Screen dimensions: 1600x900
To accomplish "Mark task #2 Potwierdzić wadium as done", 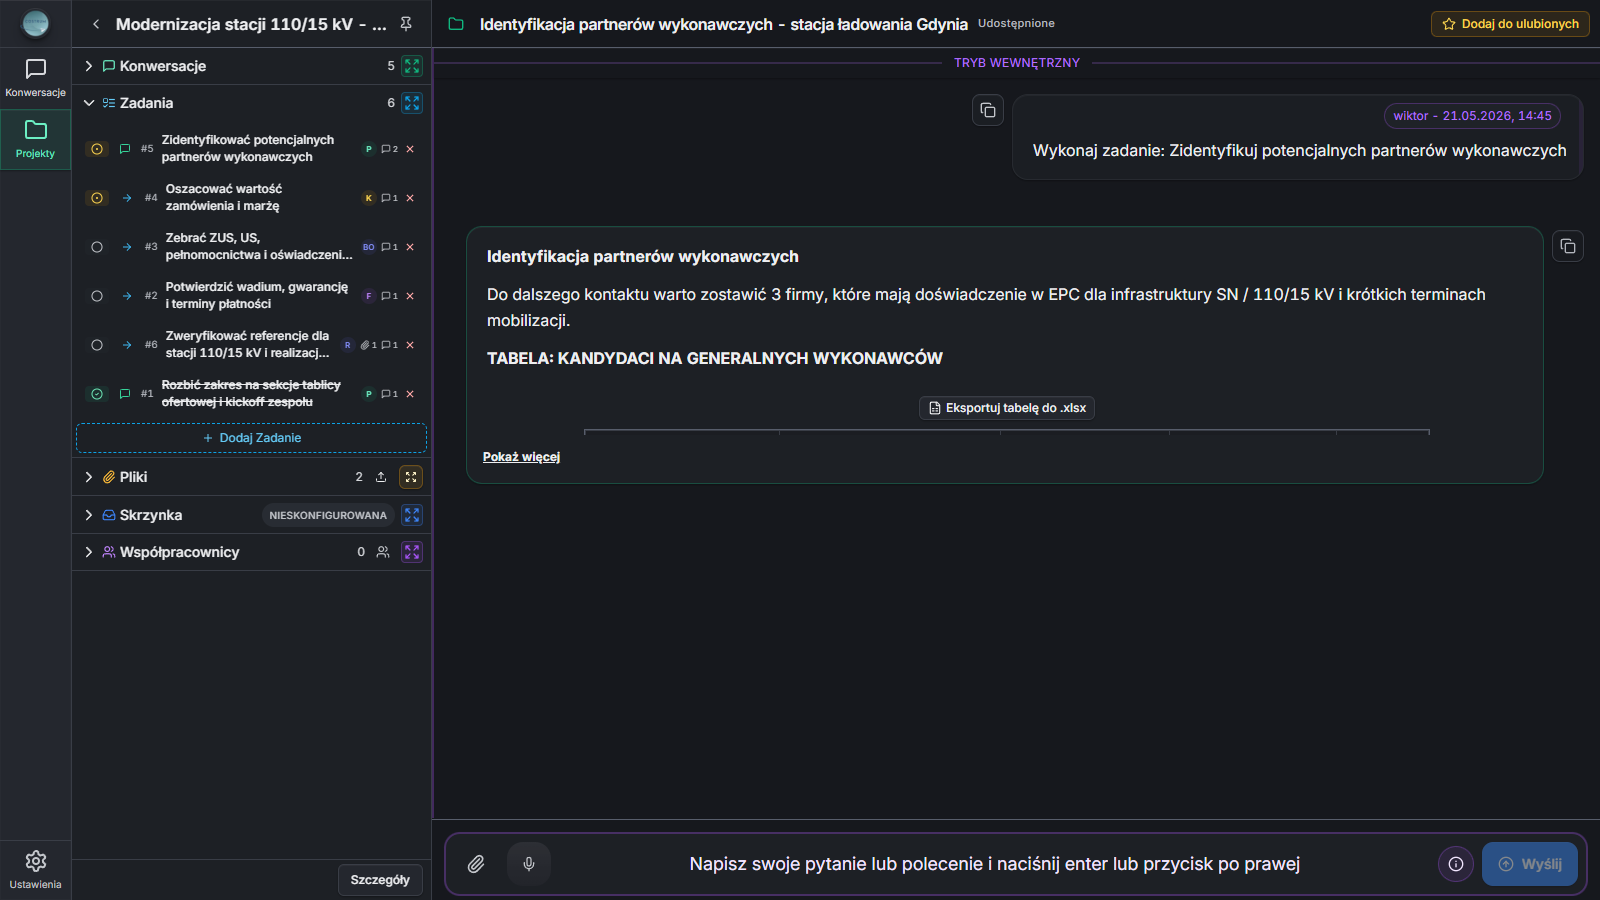I will [97, 296].
